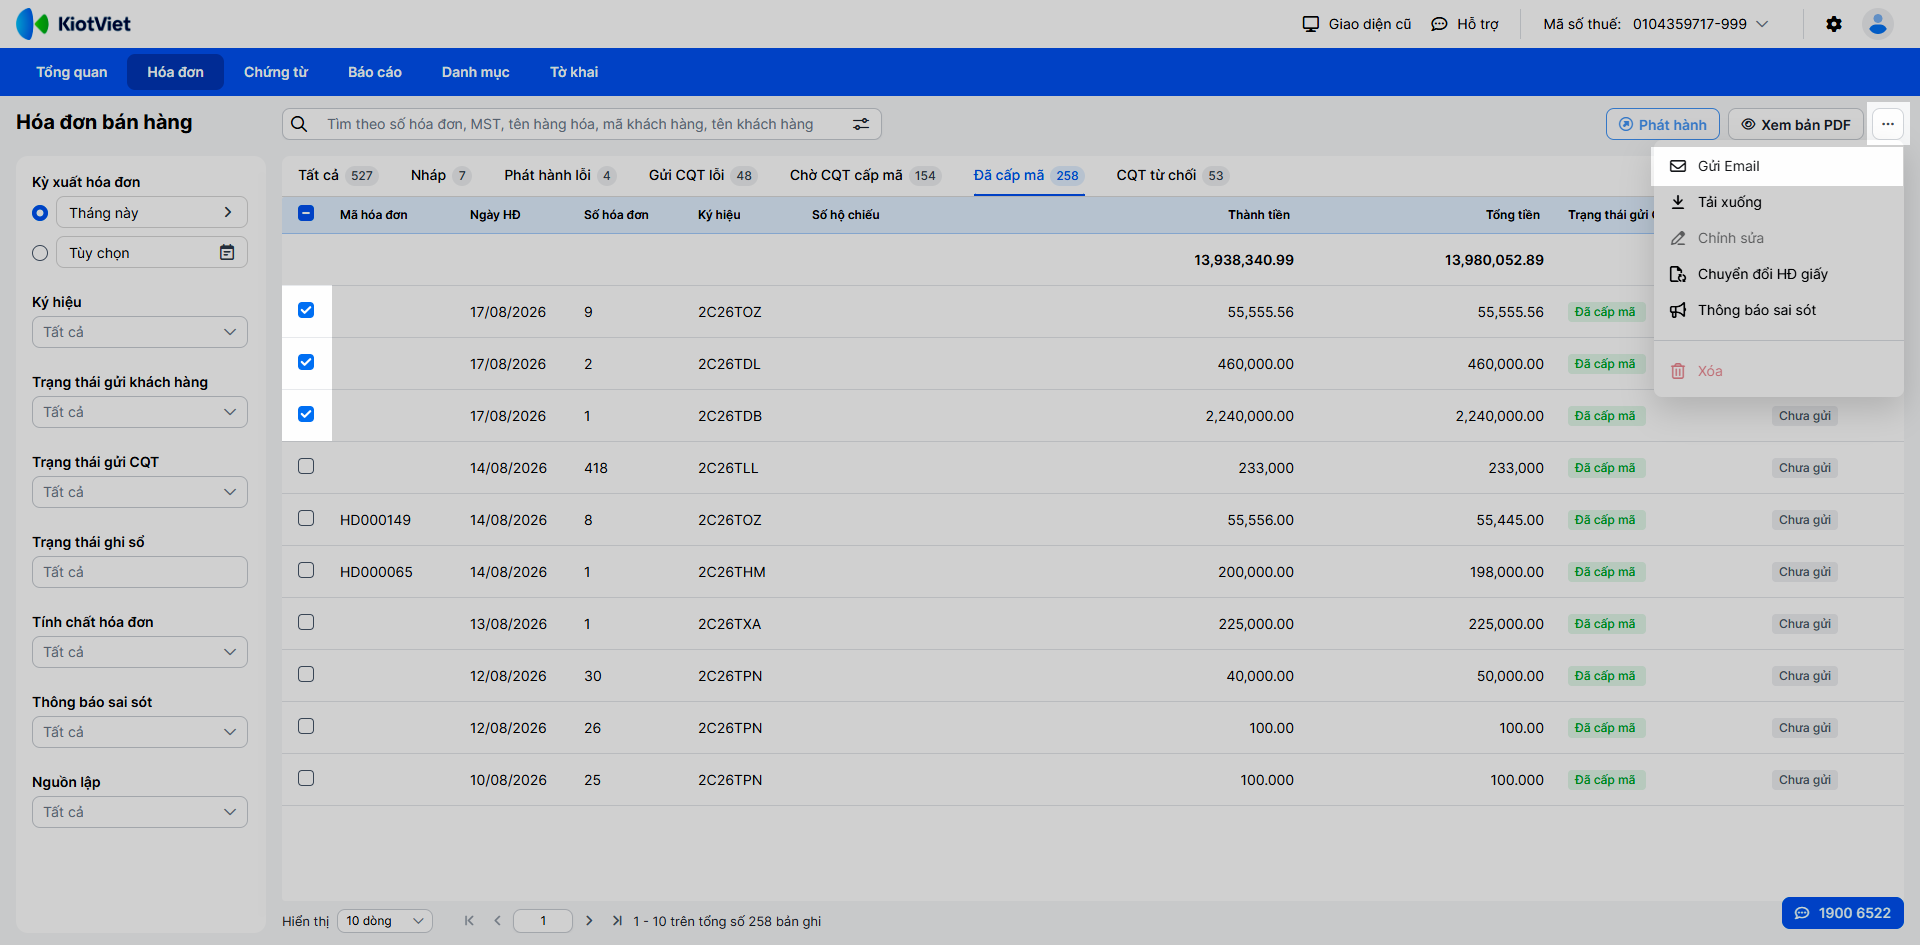Image resolution: width=1920 pixels, height=945 pixels.
Task: Click the invoice search input field
Action: pos(582,124)
